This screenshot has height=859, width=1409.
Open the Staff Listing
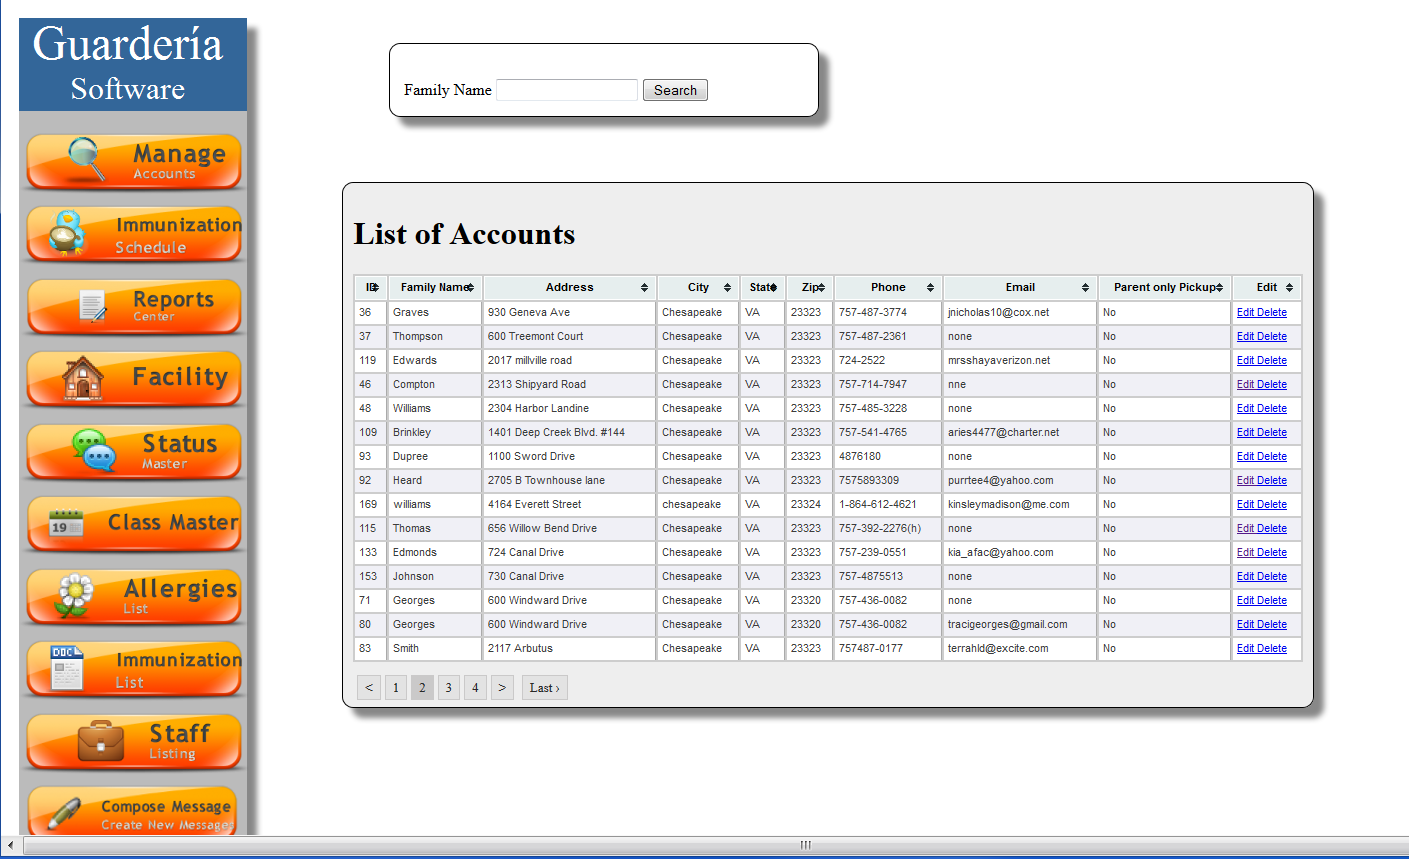click(x=133, y=741)
